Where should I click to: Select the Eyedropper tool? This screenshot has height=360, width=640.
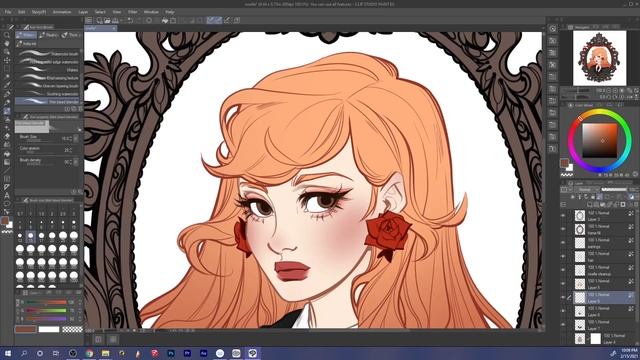[x=7, y=85]
